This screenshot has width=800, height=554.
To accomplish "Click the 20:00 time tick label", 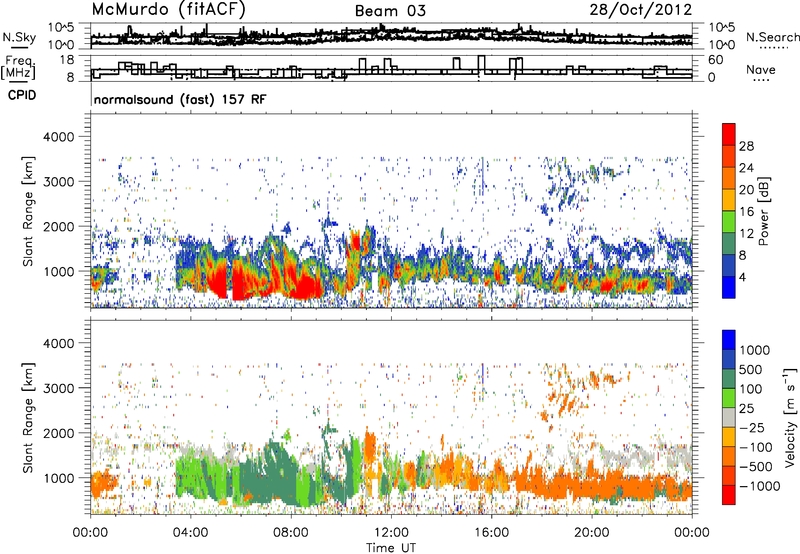I will (591, 533).
